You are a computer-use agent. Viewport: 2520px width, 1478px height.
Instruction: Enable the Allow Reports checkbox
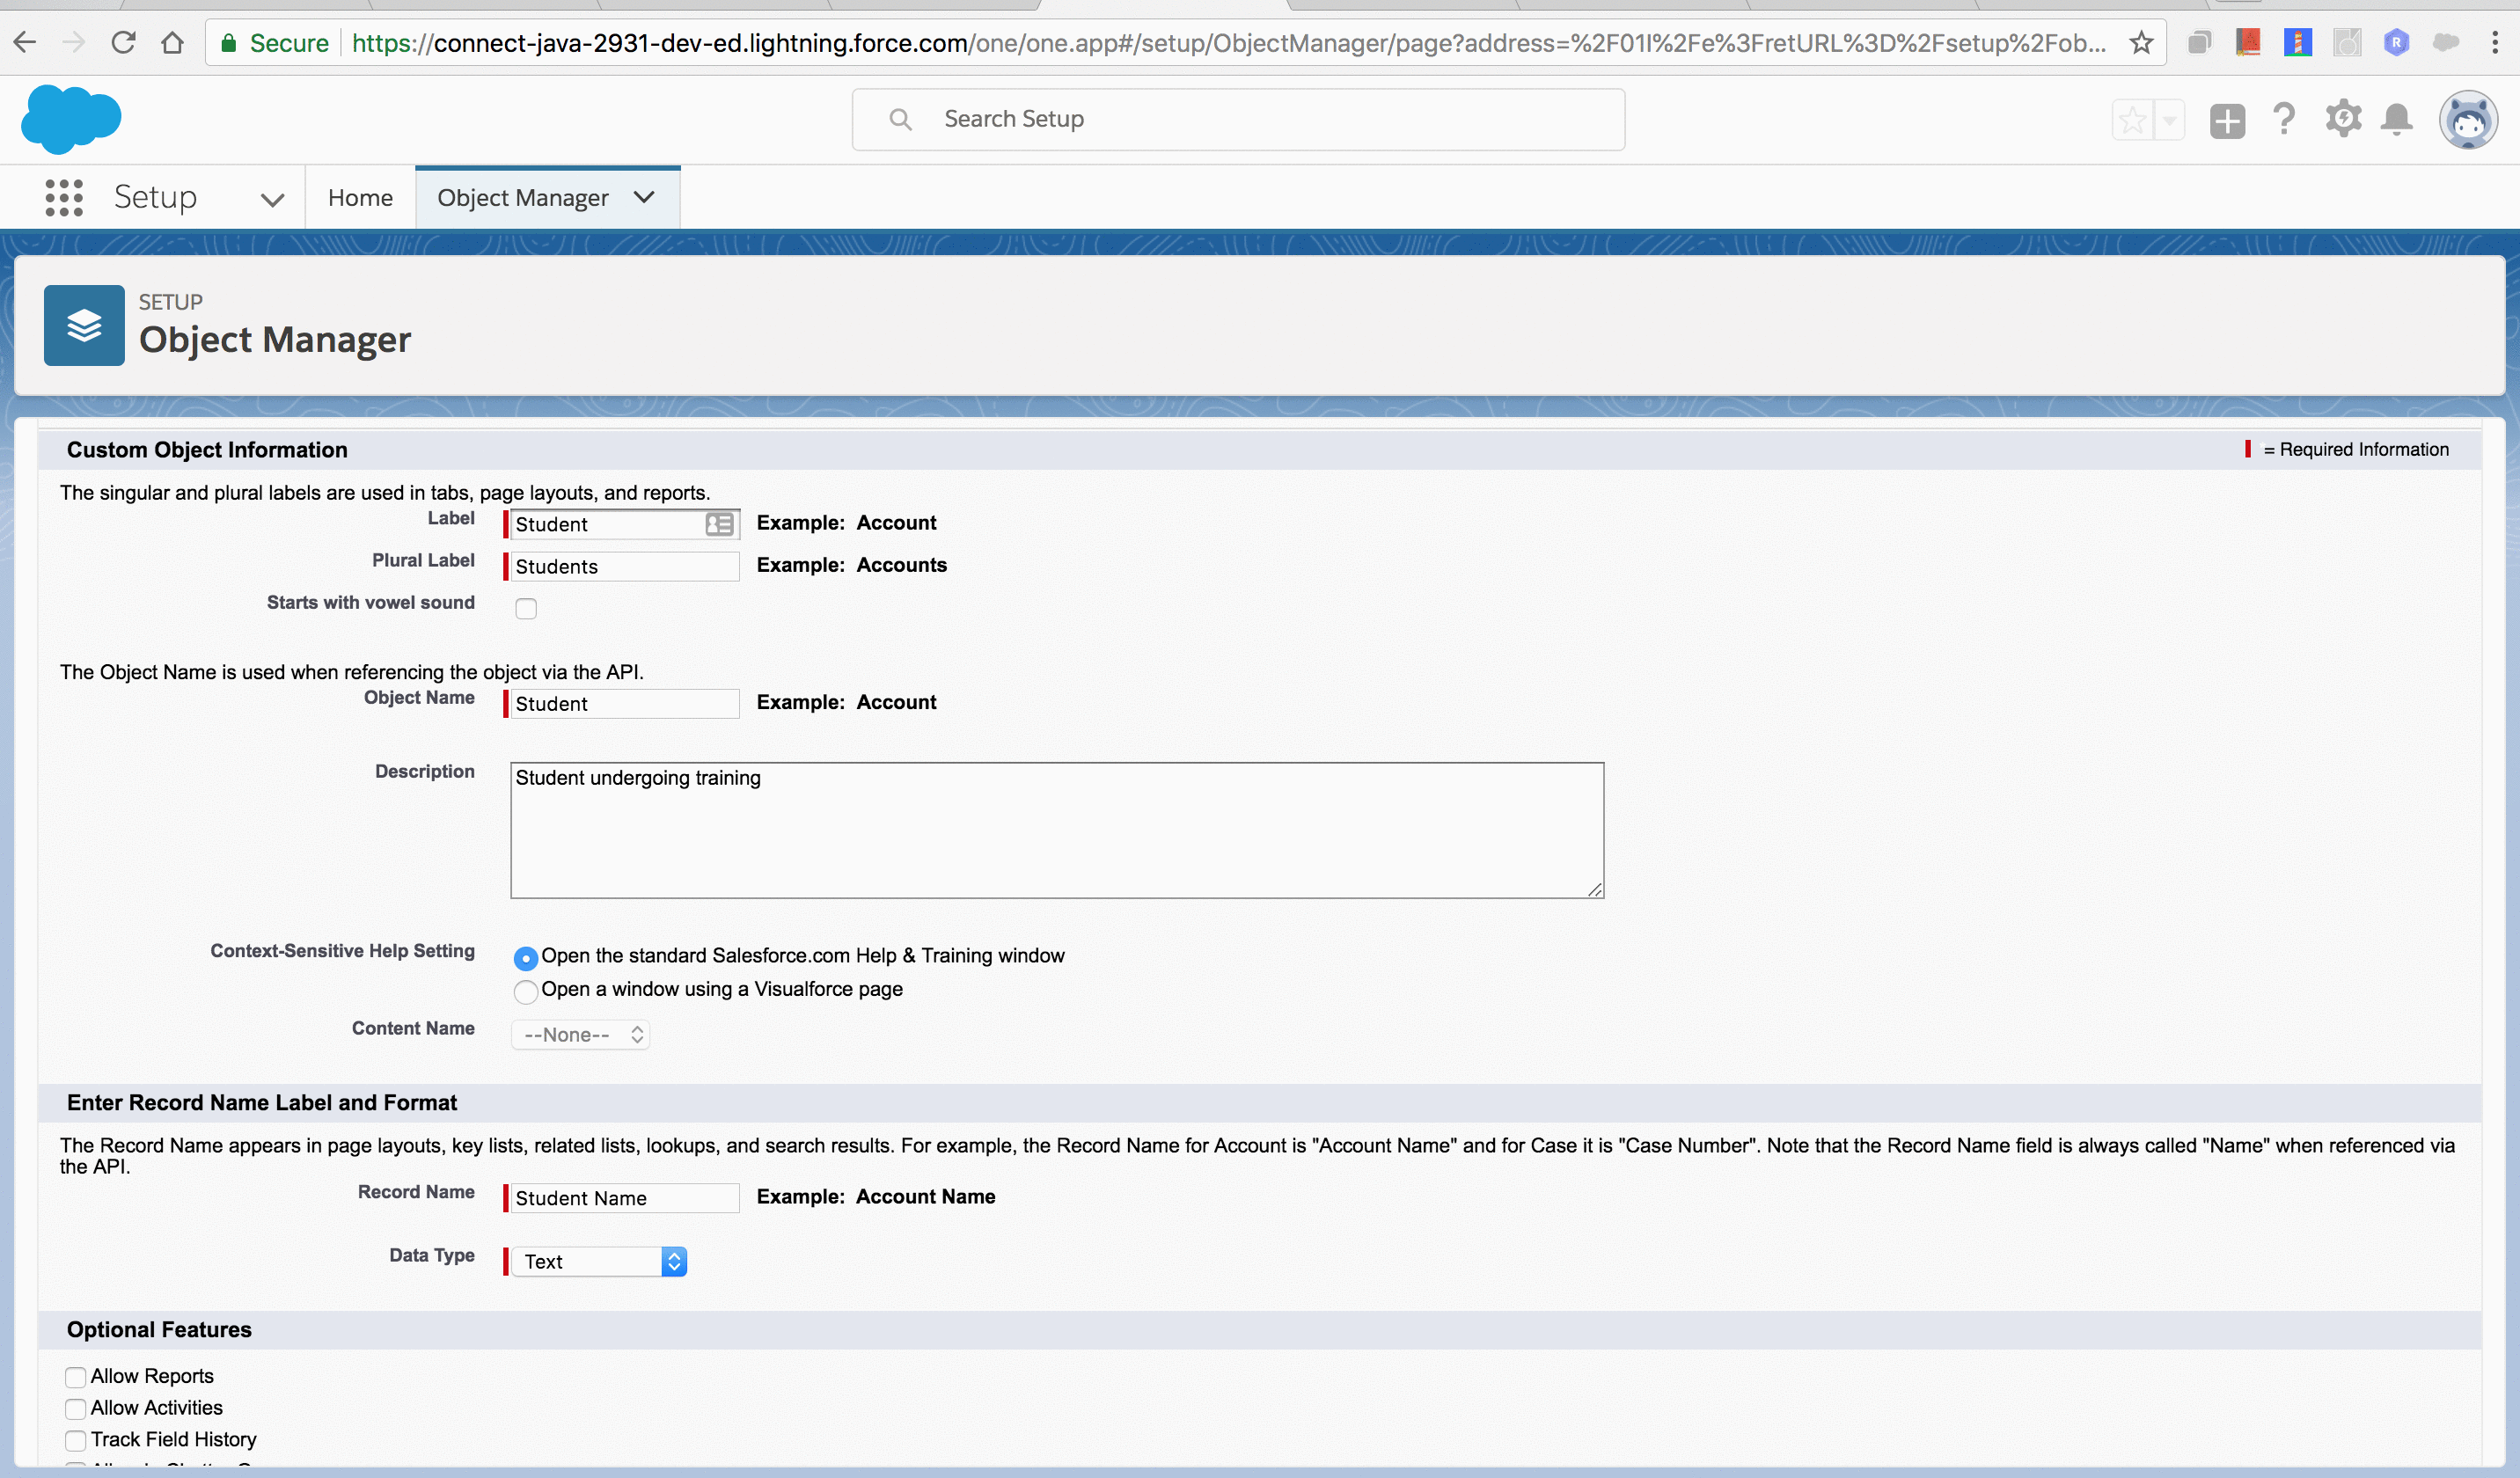74,1374
